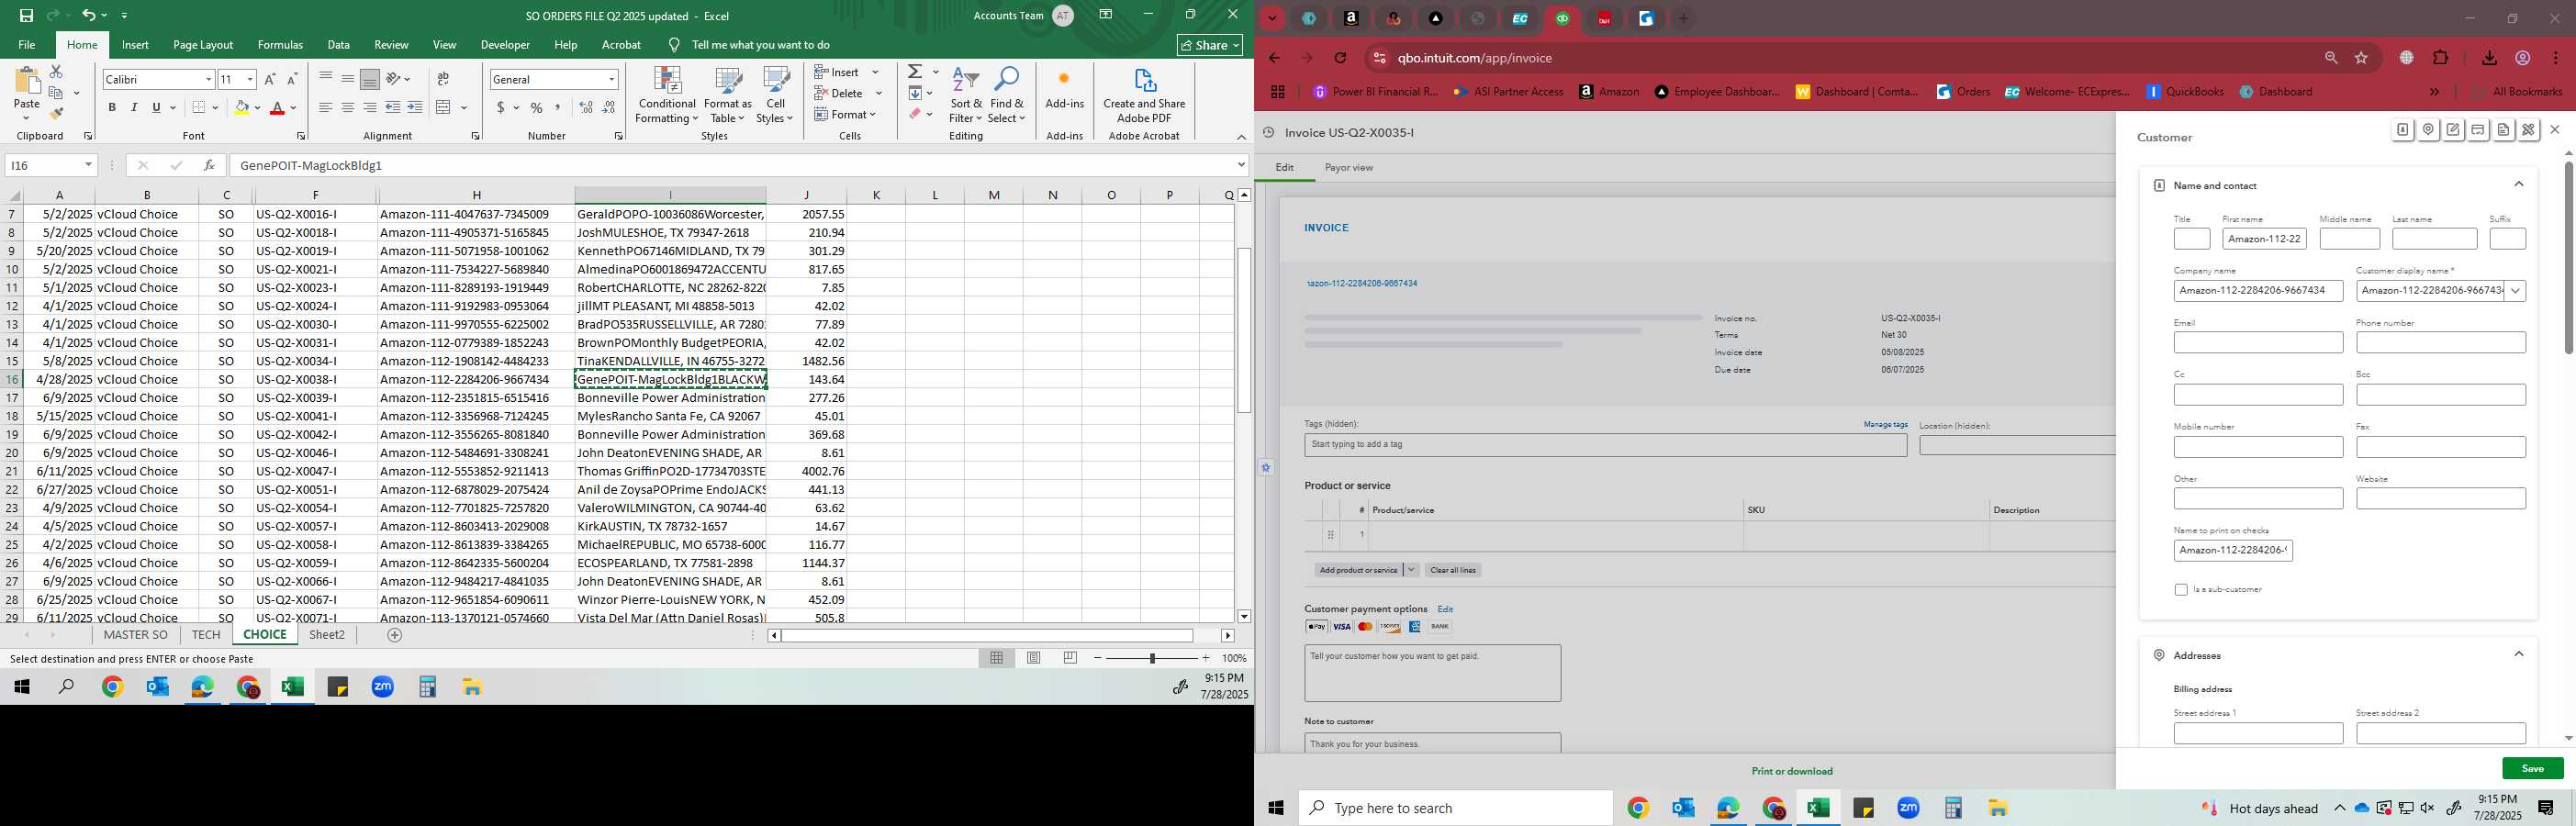Click Clear all lines button
This screenshot has height=826, width=2576.
coord(1453,570)
